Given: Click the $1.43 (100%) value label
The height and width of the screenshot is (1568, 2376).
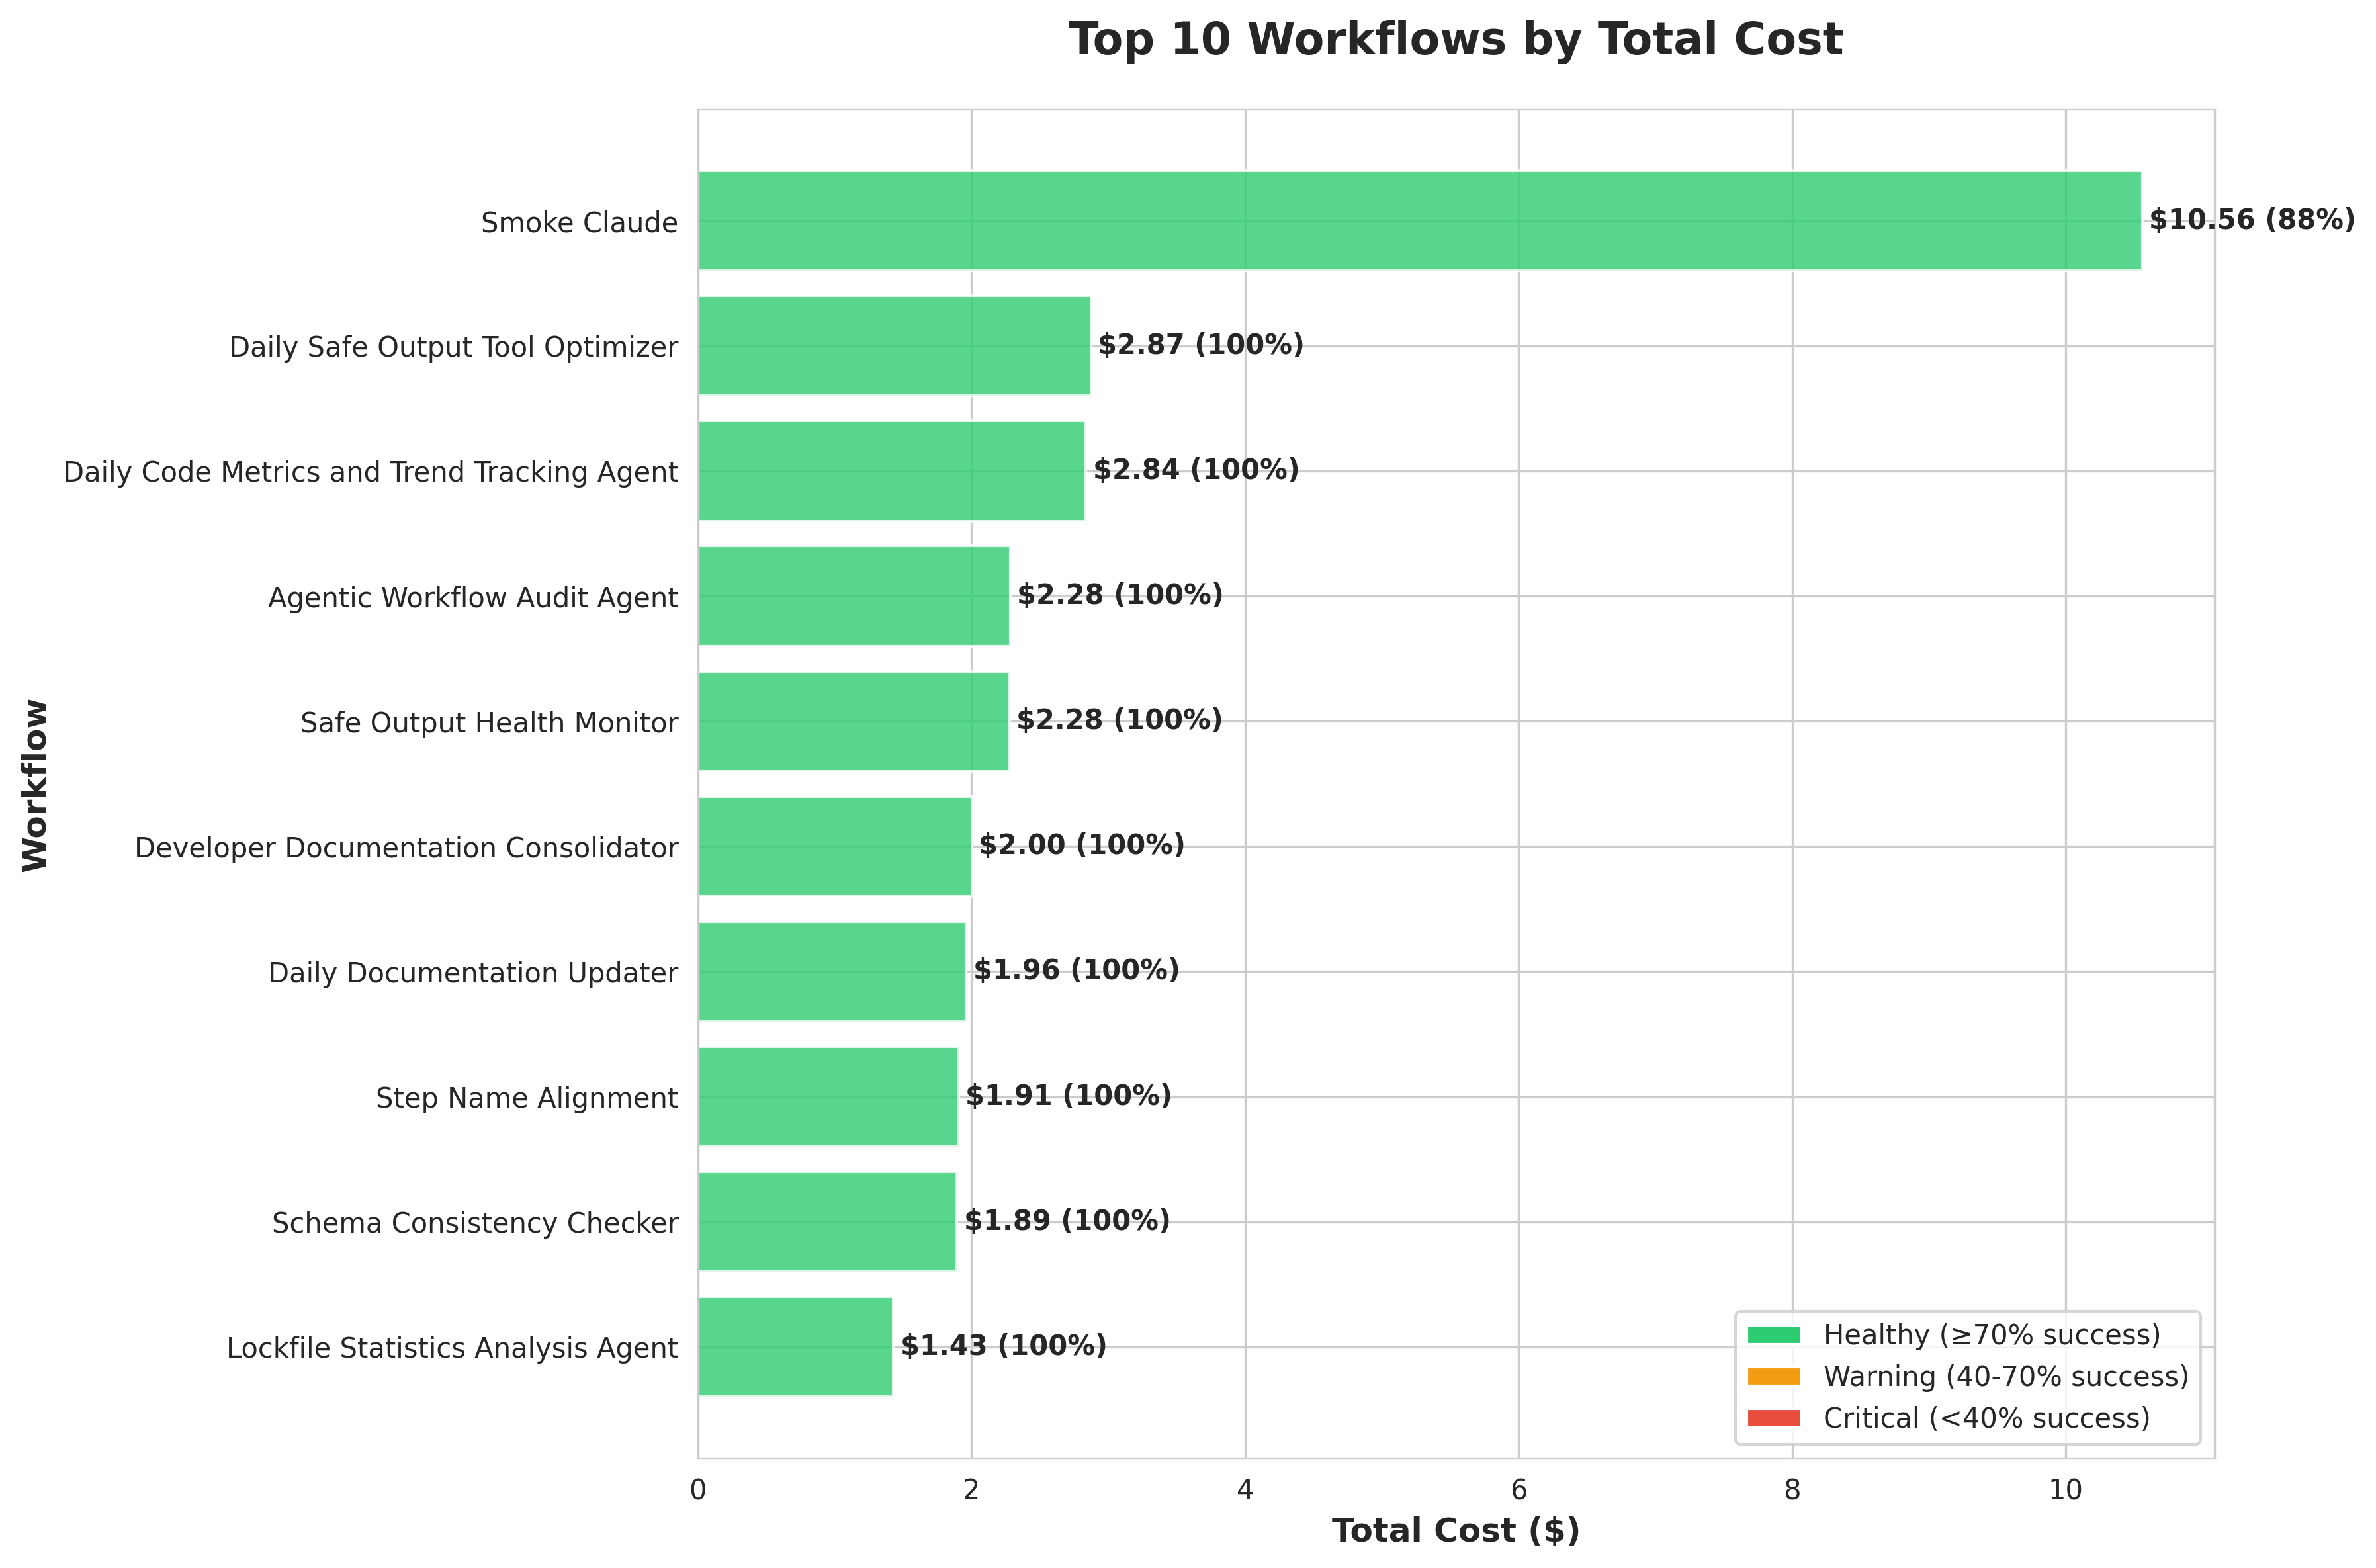Looking at the screenshot, I should [1003, 1346].
